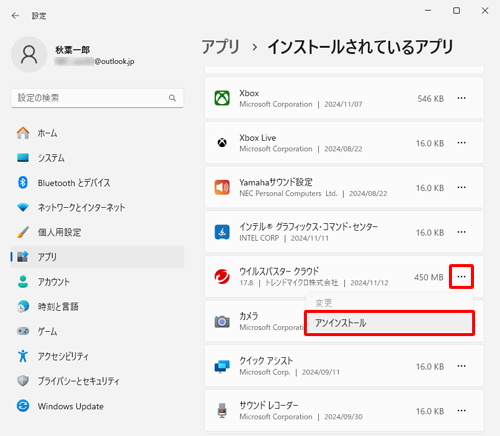The width and height of the screenshot is (500, 436).
Task: Click the NEC Personal Computers Ltd. publisher text
Action: [288, 193]
